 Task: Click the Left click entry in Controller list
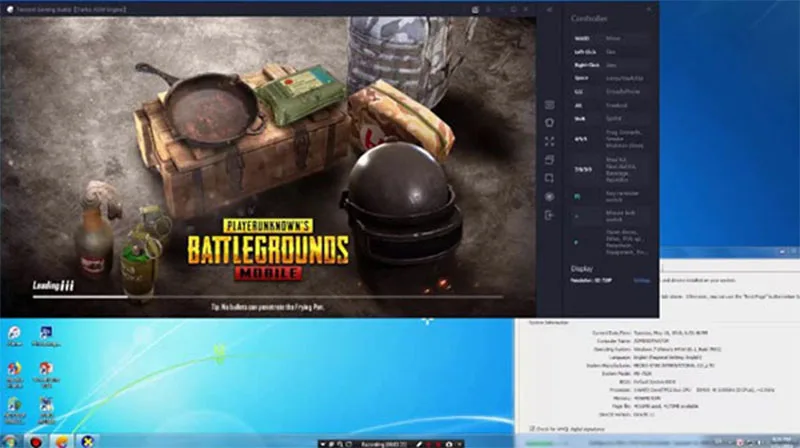tap(610, 52)
